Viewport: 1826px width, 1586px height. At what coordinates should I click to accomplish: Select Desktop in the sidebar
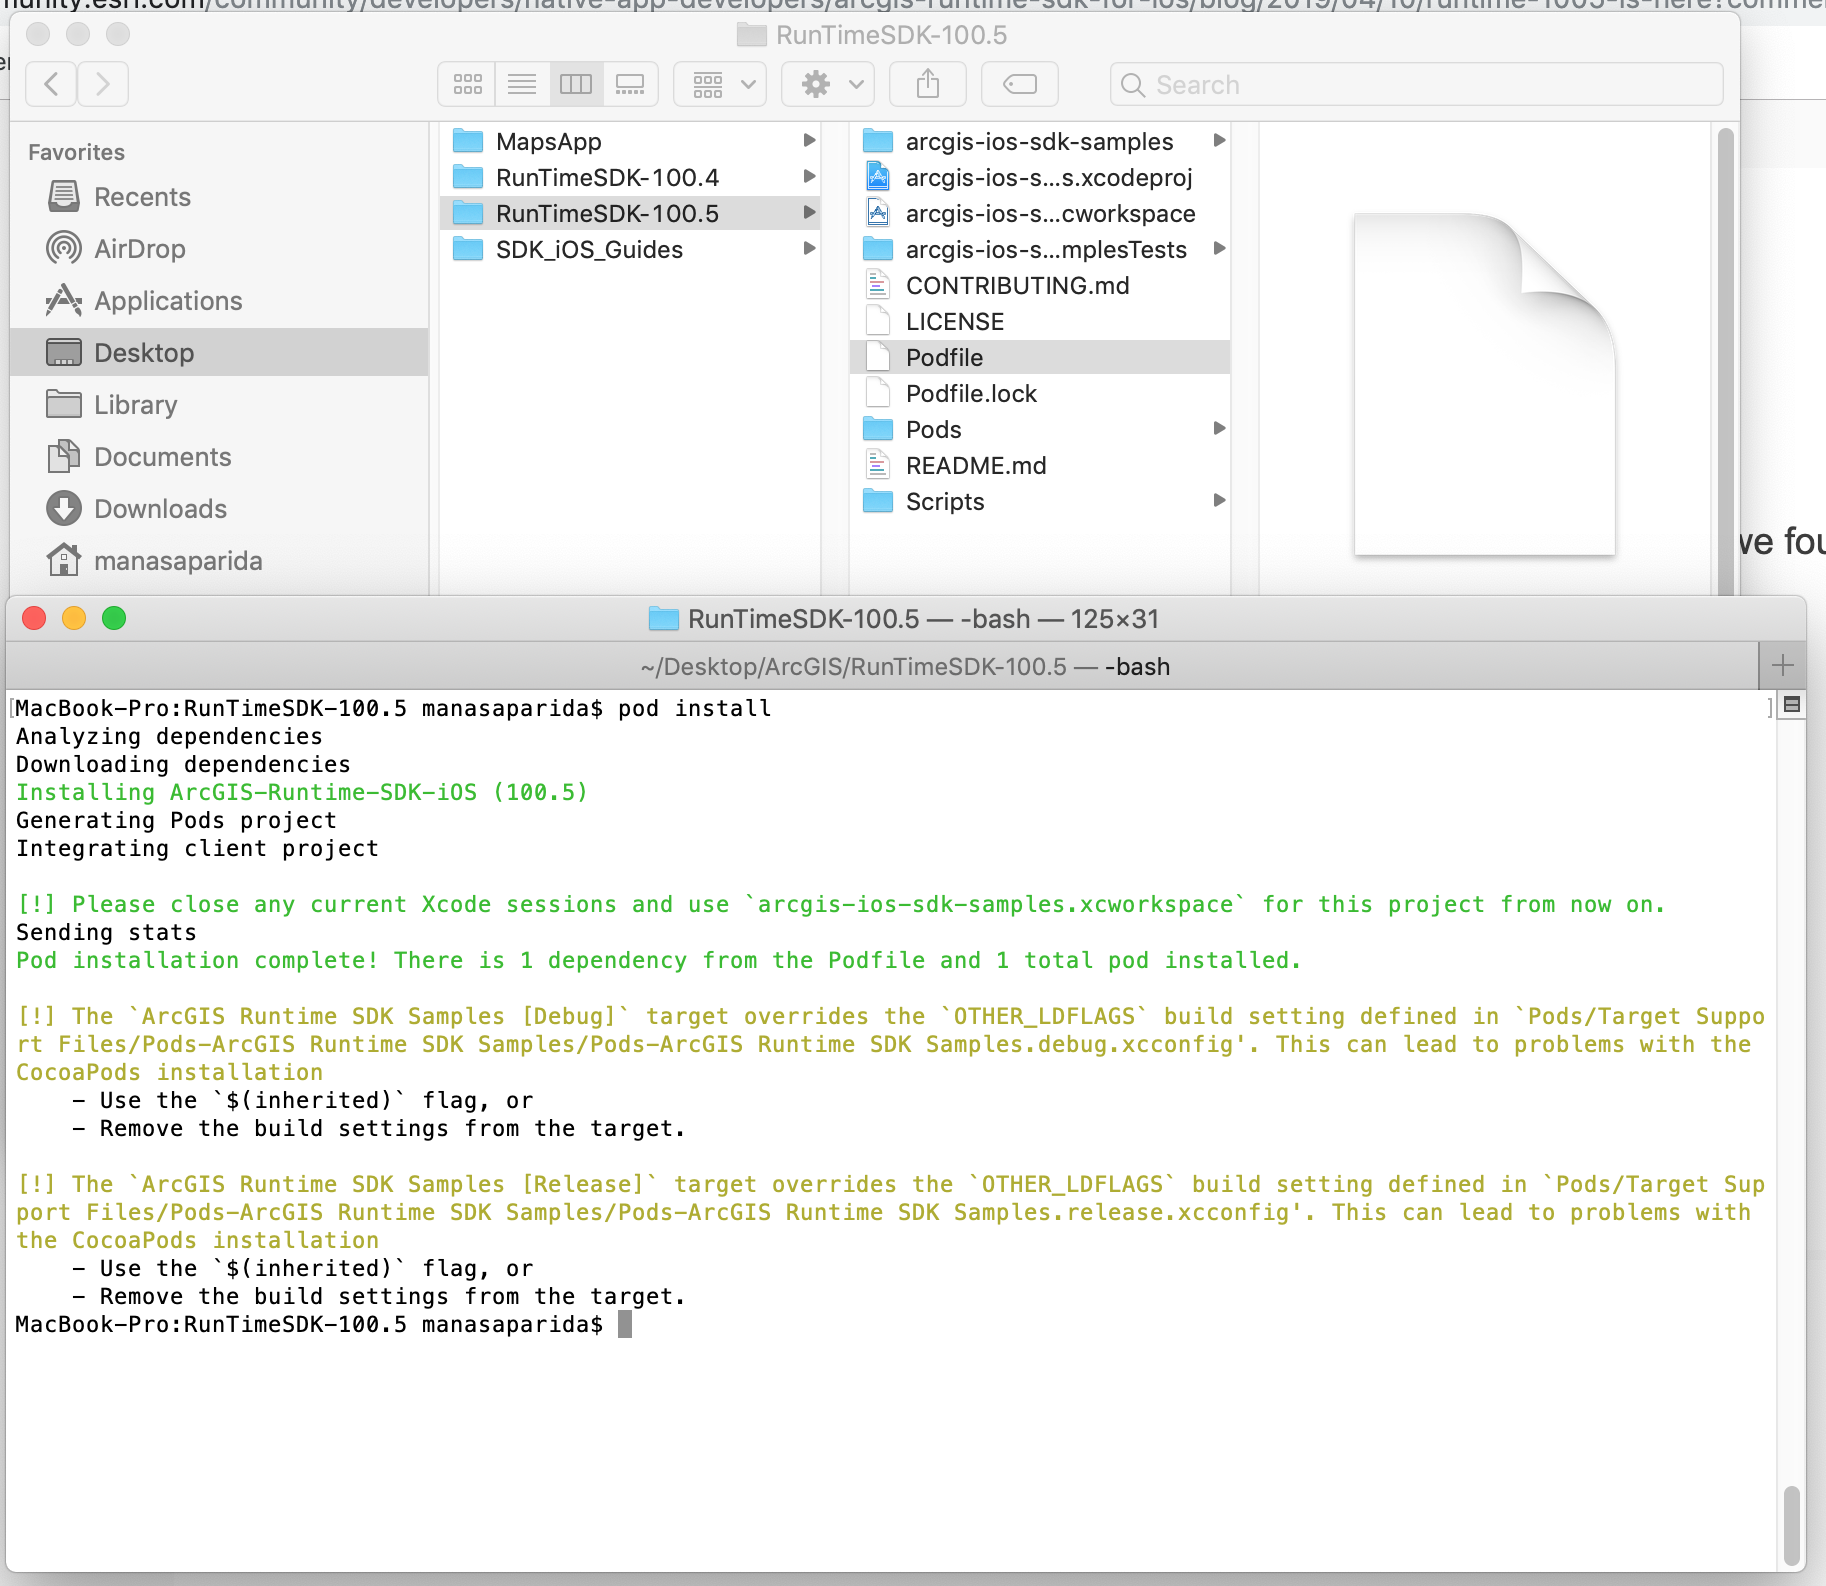[219, 353]
